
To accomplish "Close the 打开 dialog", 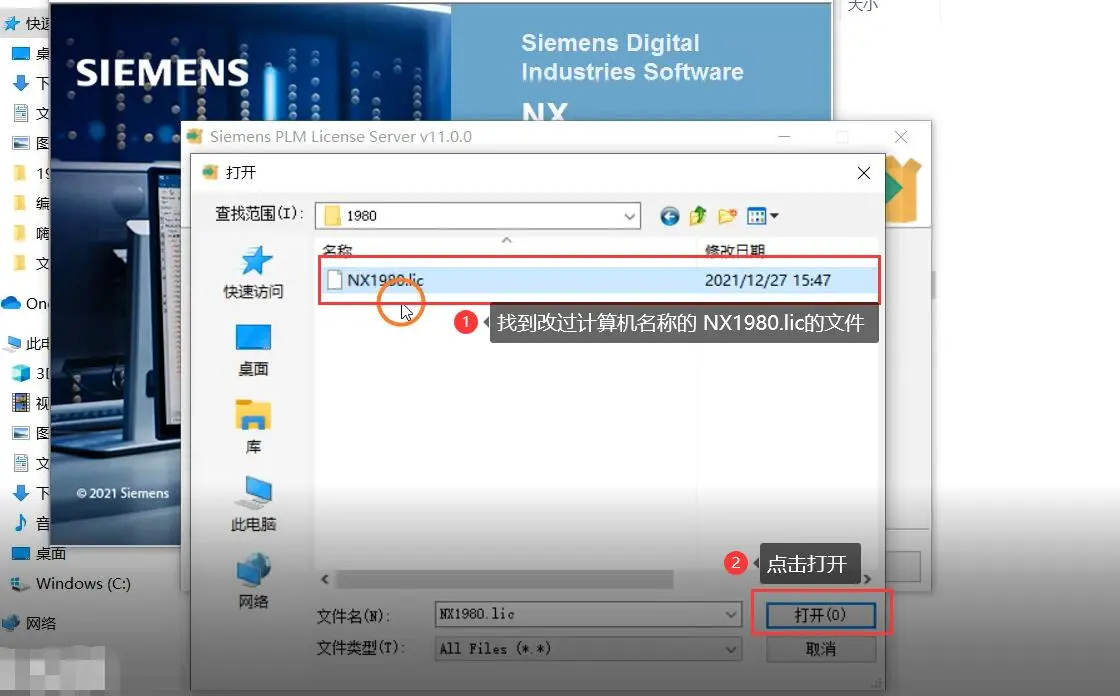I will [864, 173].
